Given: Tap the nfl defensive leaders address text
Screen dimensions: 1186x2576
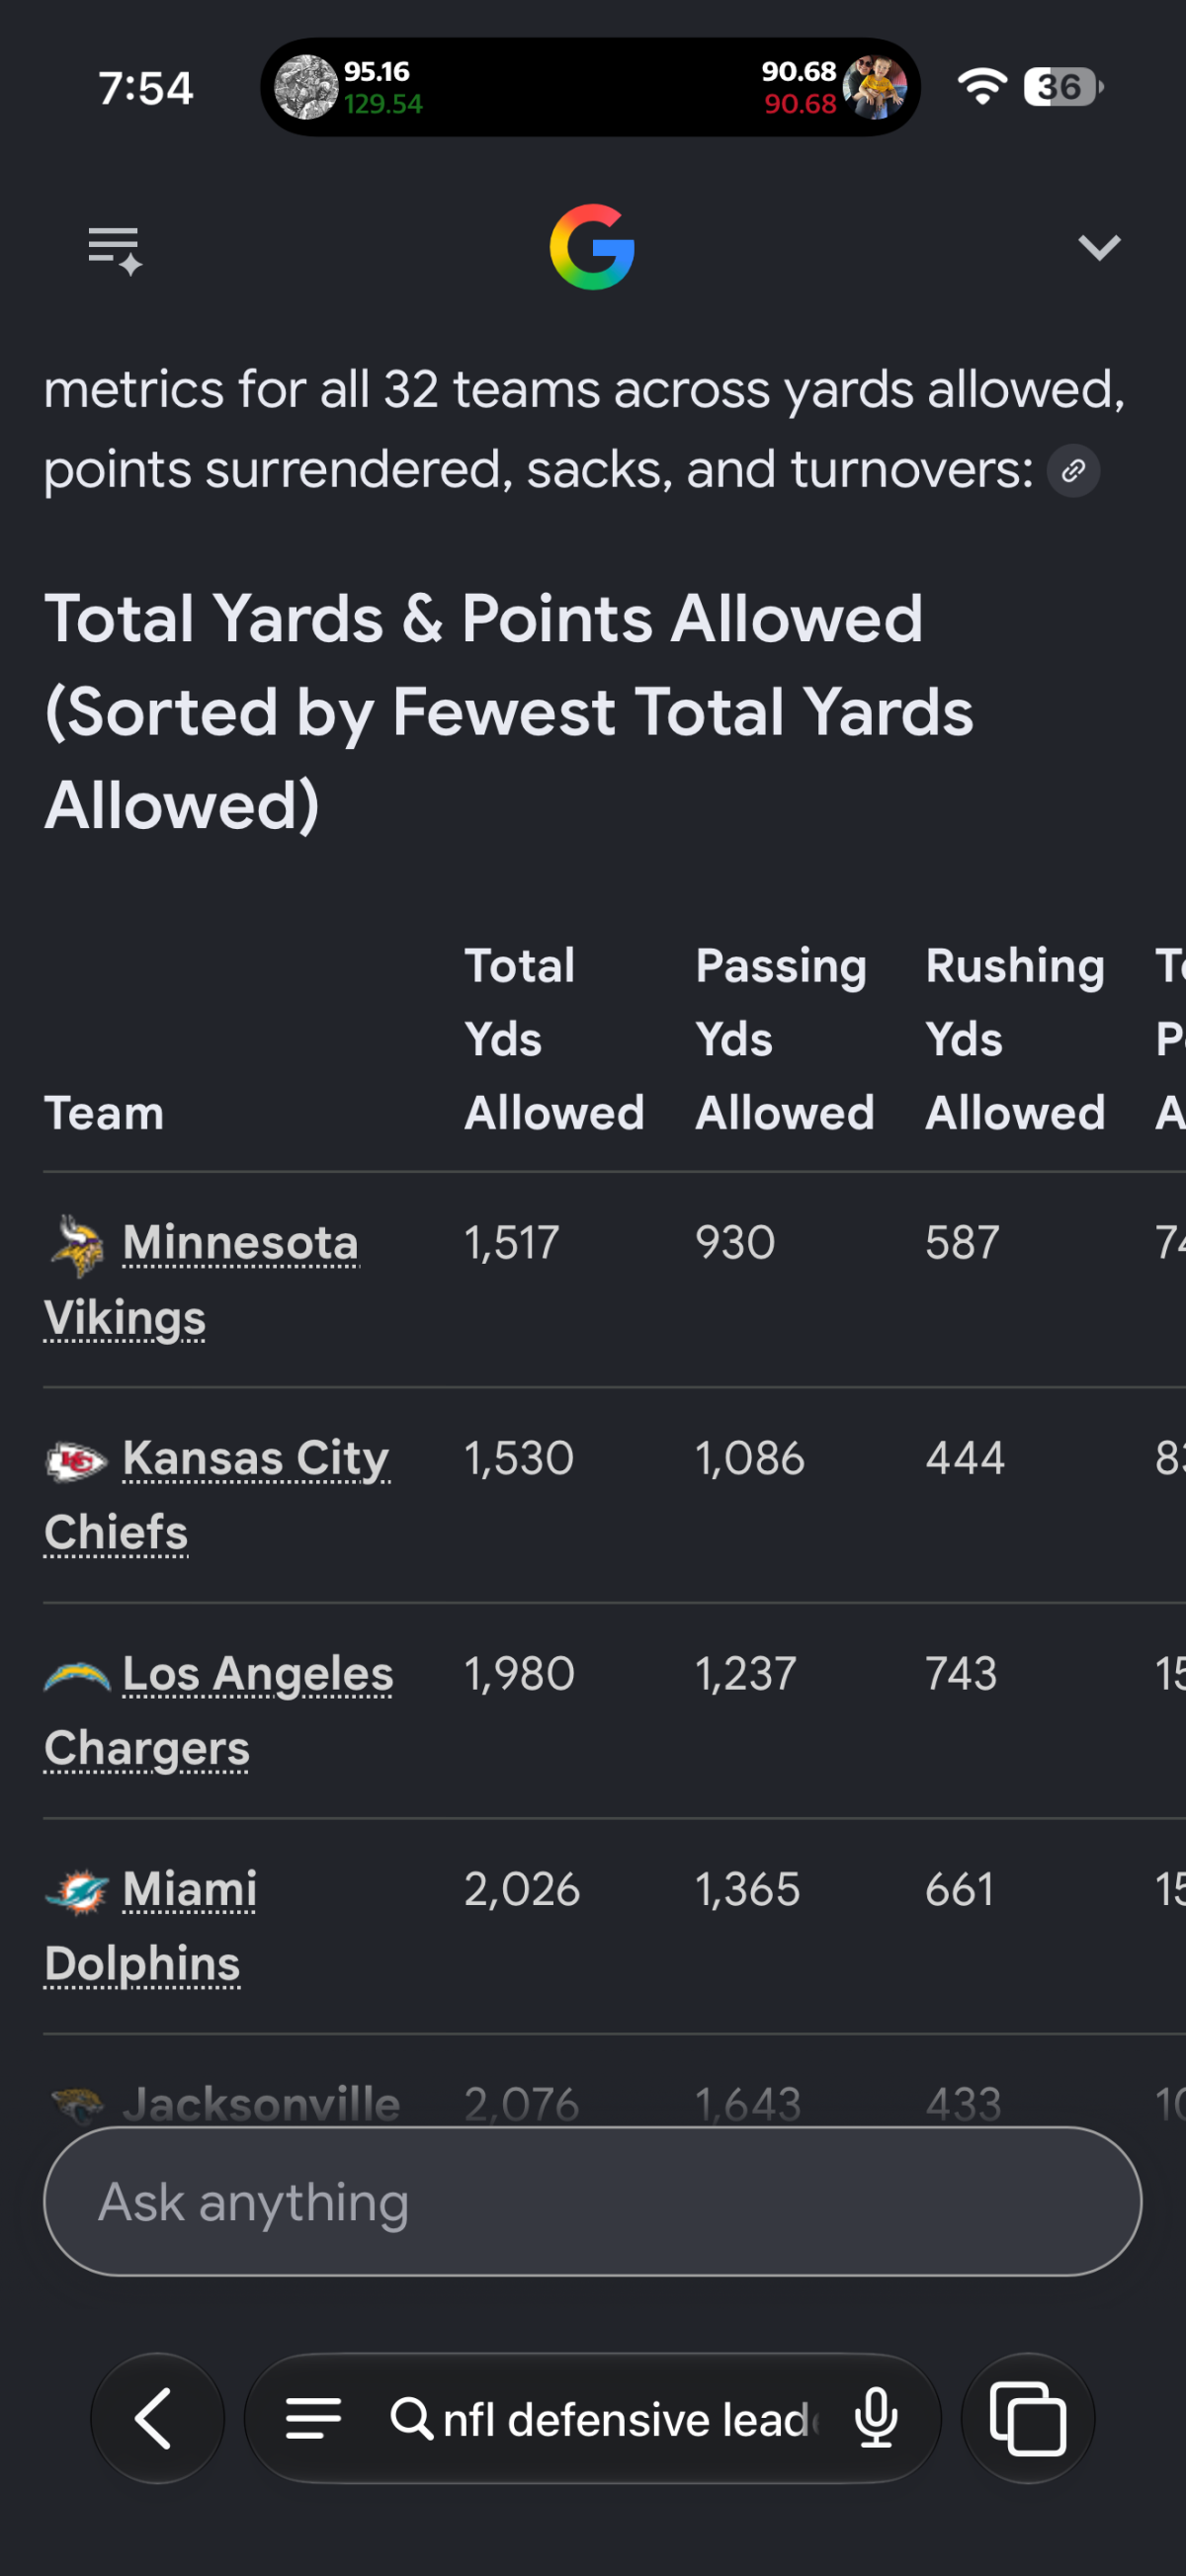Looking at the screenshot, I should pos(630,2420).
